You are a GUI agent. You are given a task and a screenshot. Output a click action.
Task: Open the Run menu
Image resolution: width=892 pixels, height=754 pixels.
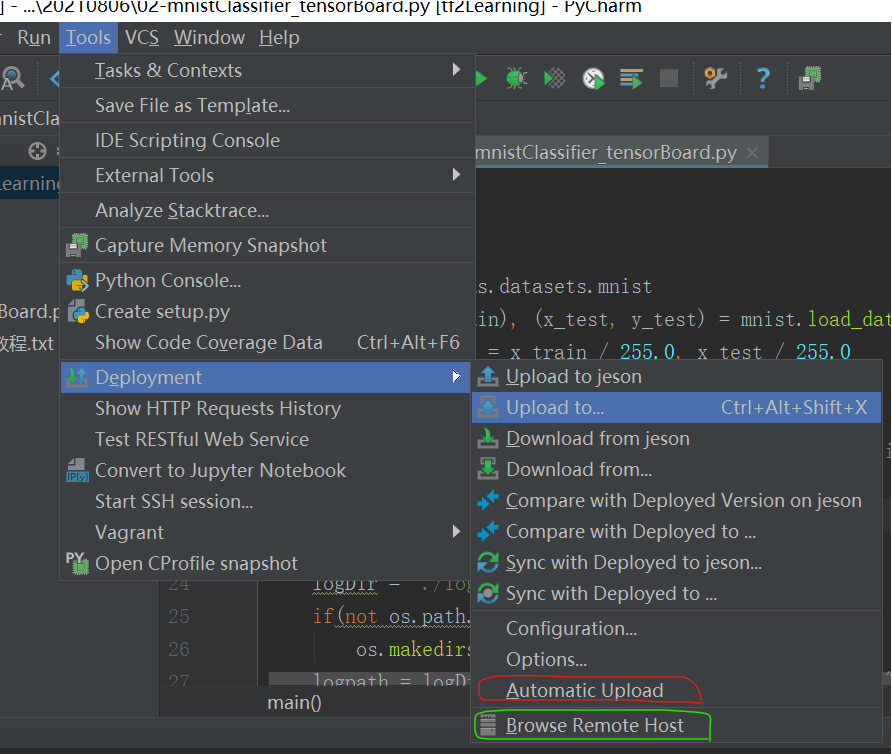point(34,38)
